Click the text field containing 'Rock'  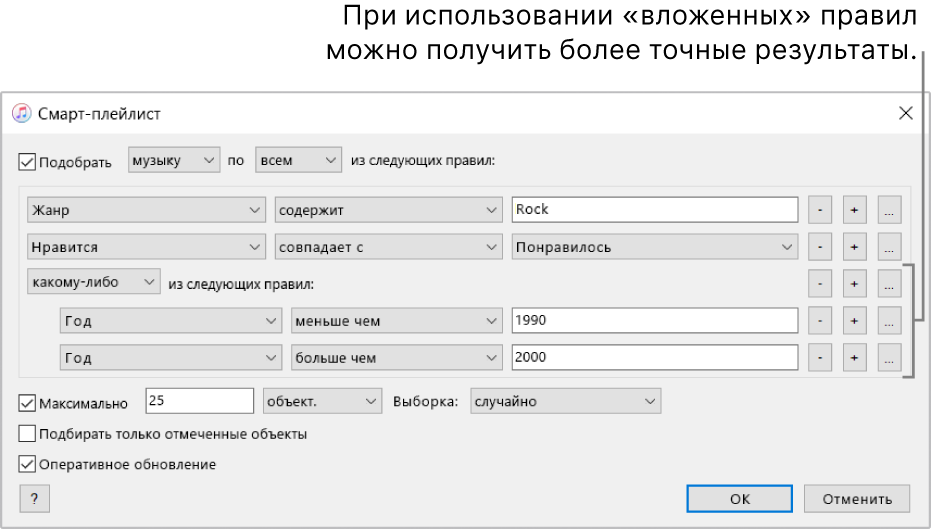(x=654, y=210)
